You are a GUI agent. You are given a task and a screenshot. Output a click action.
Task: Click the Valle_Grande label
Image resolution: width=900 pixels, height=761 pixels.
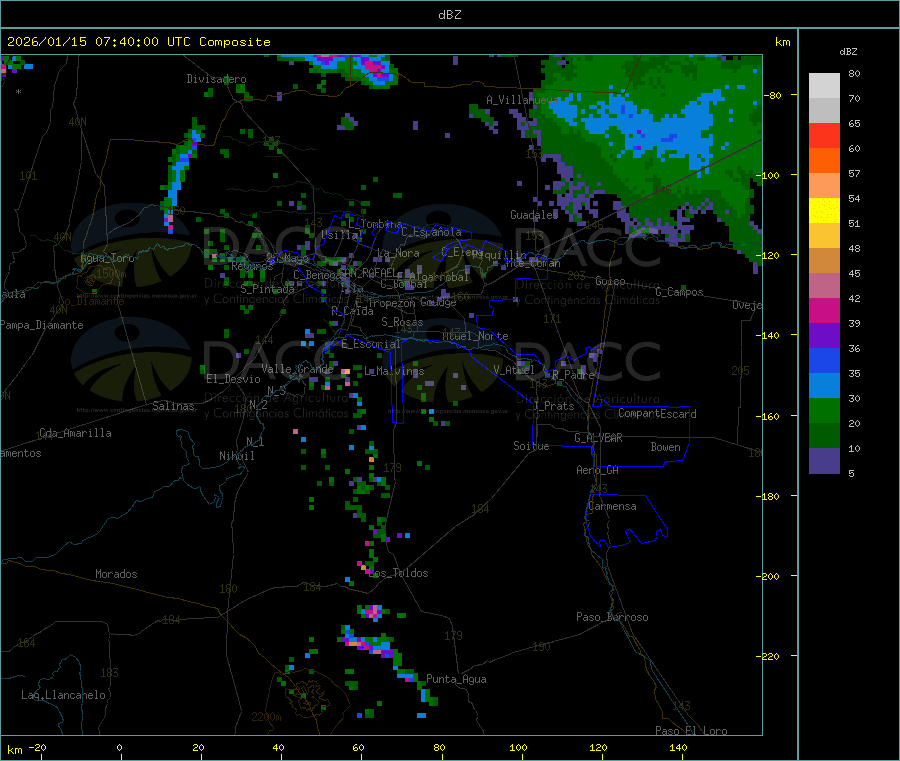[297, 369]
